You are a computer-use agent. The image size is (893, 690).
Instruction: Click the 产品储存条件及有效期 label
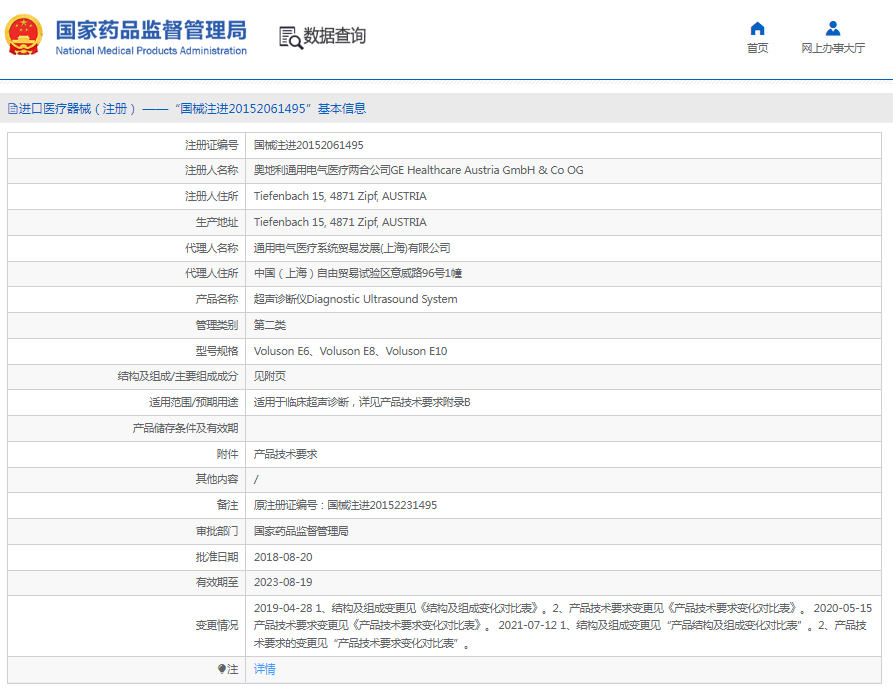[185, 428]
